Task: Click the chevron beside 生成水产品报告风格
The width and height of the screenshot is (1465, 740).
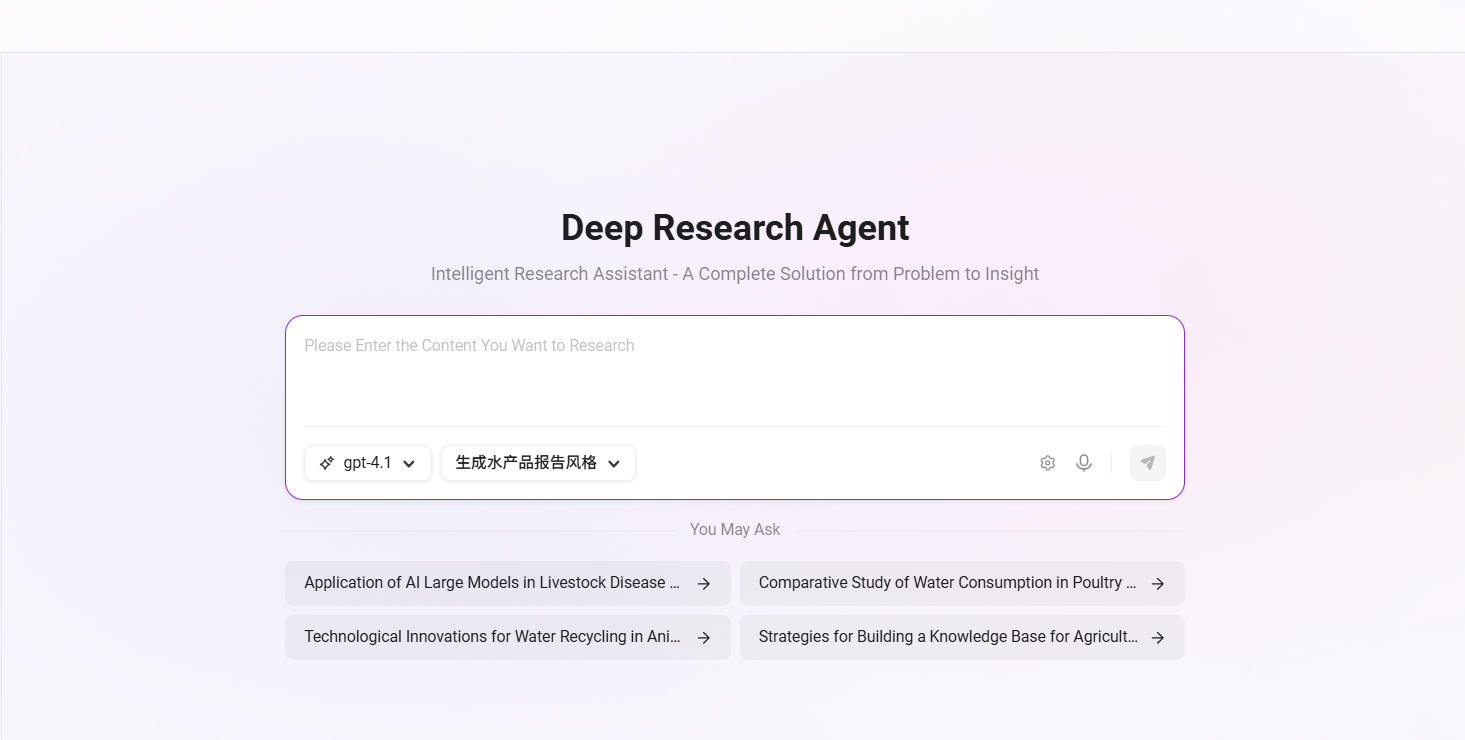Action: point(614,464)
